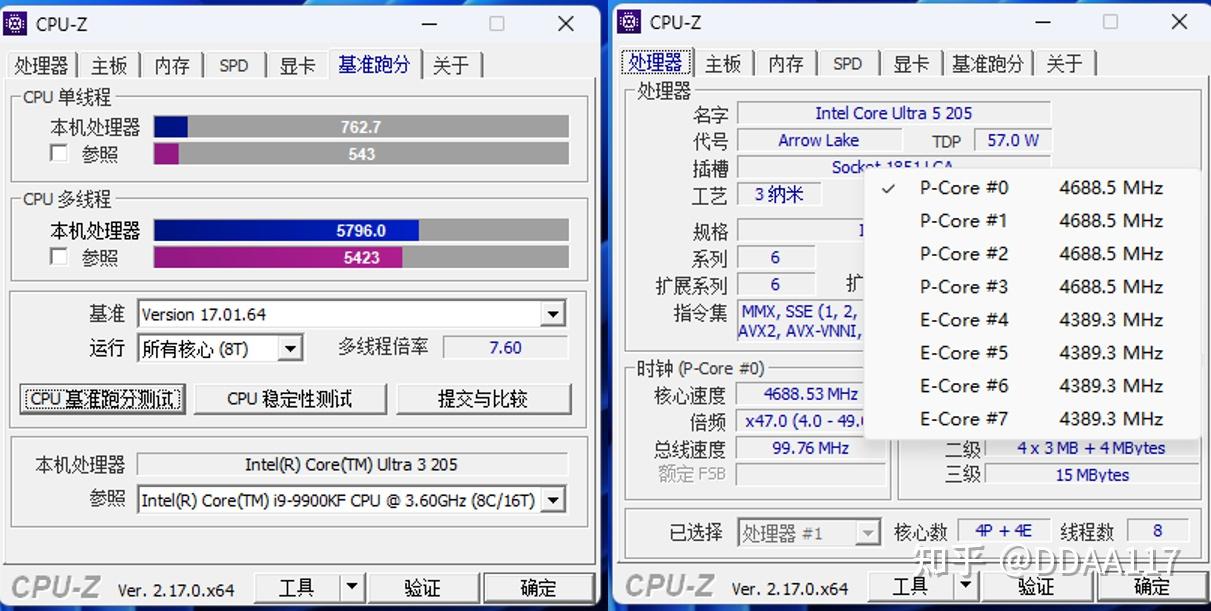Open 基准跑分 tab in right window
This screenshot has height=611, width=1211.
pos(988,64)
